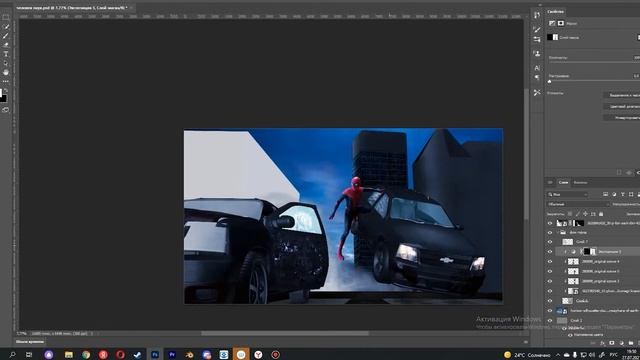
Task: Open the Character panel (A) icon
Action: click(537, 68)
